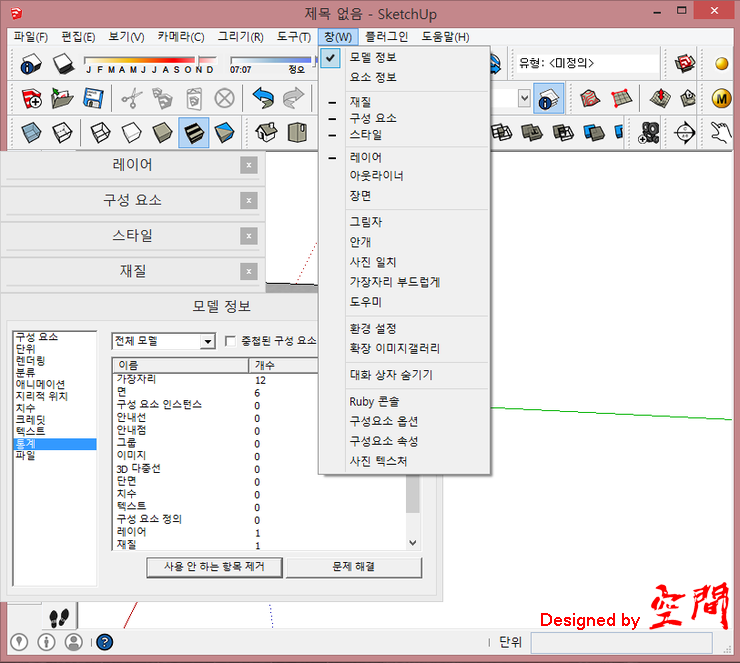The image size is (740, 663).
Task: Click the Paste clipboard icon
Action: pyautogui.click(x=193, y=99)
